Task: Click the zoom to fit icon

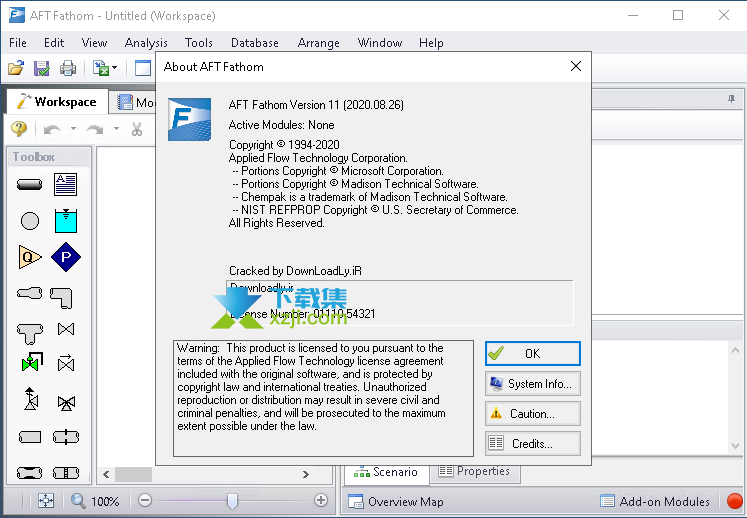Action: pos(46,501)
